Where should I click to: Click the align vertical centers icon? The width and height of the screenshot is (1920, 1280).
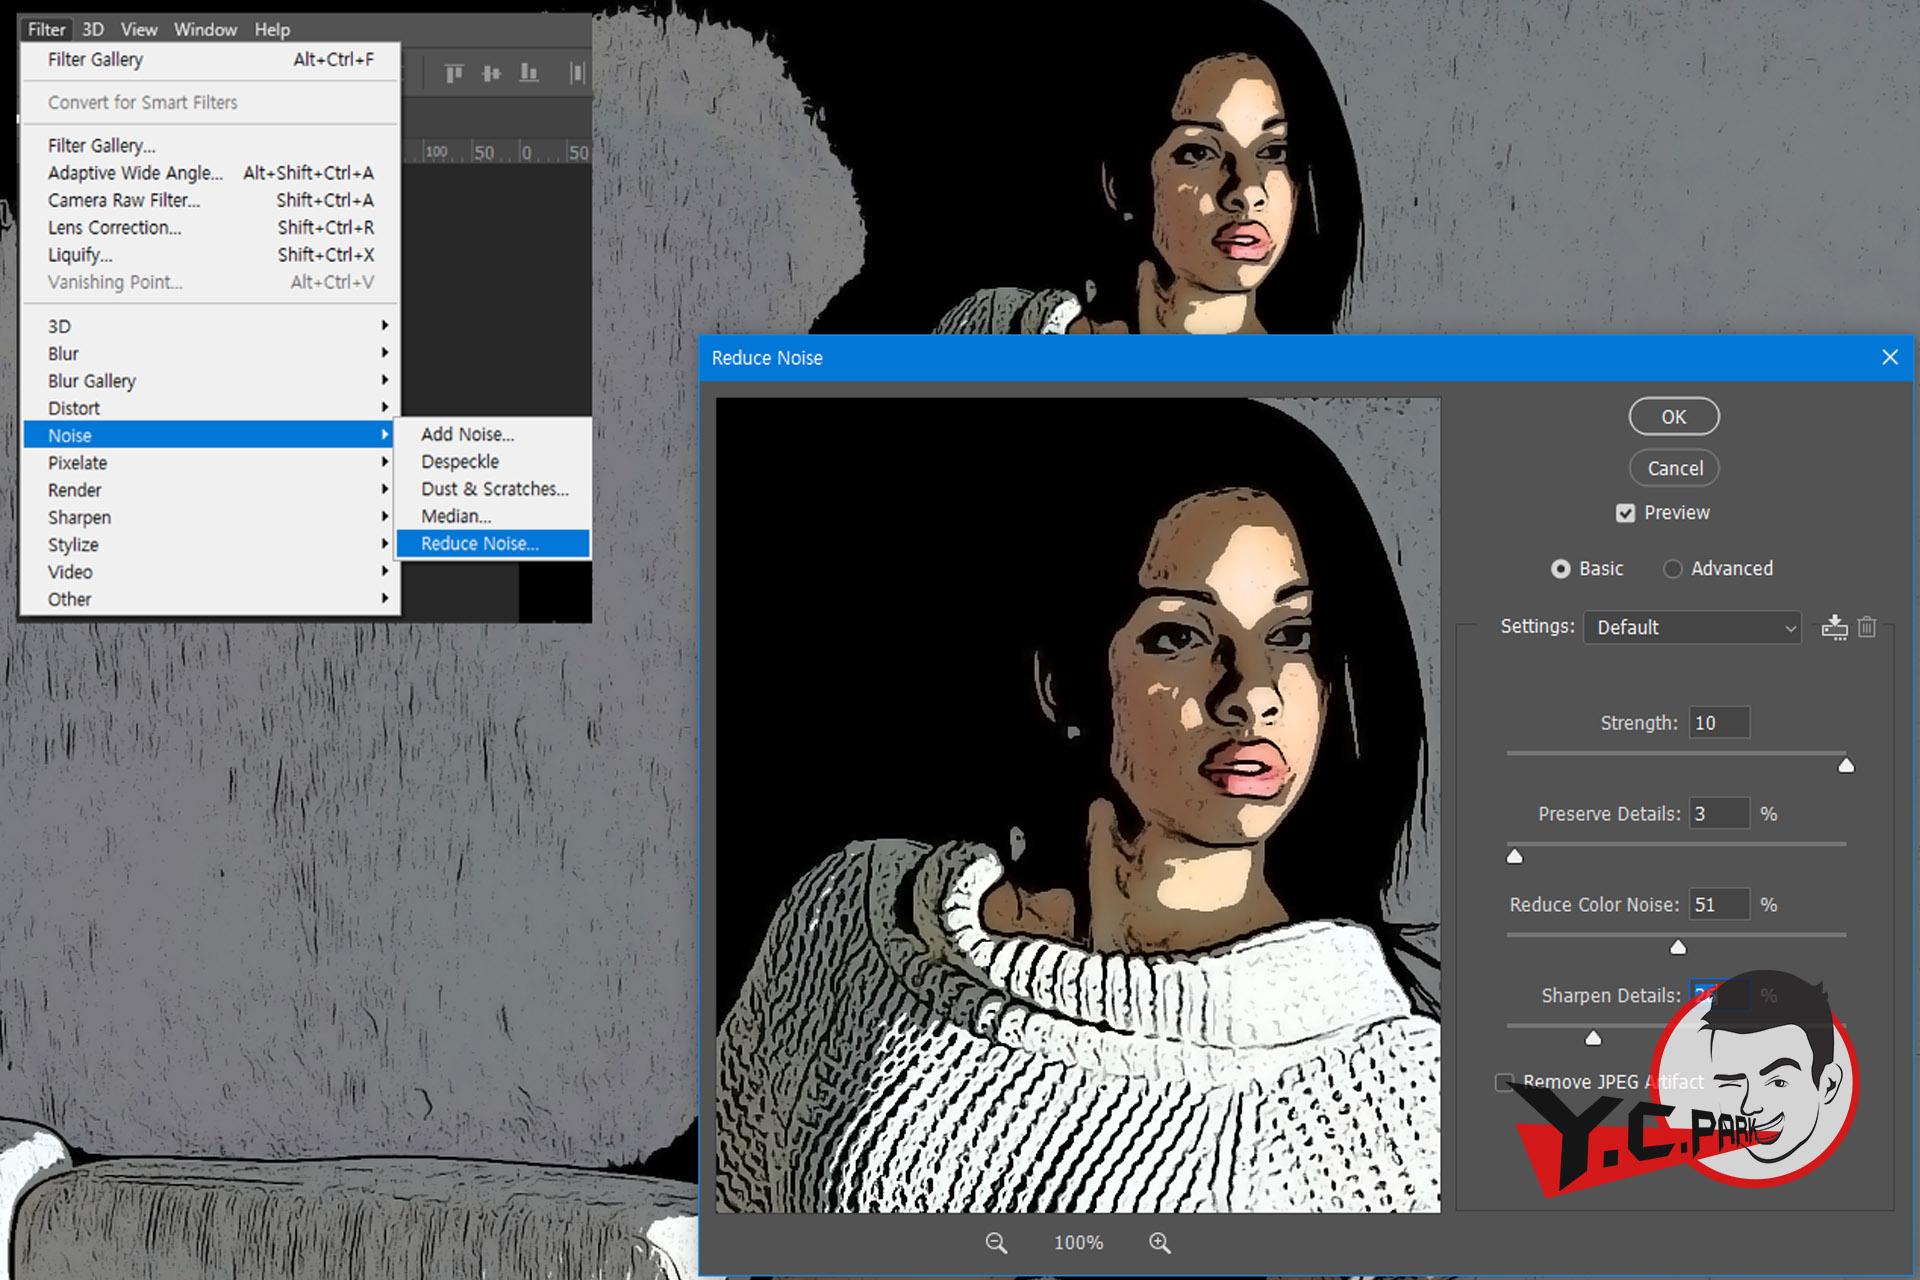[x=491, y=73]
